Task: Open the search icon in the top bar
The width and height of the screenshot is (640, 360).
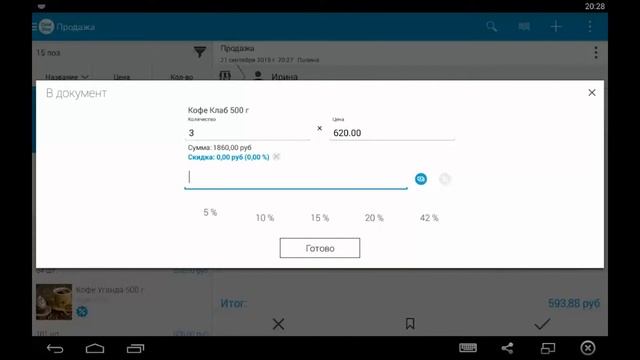Action: tap(492, 27)
